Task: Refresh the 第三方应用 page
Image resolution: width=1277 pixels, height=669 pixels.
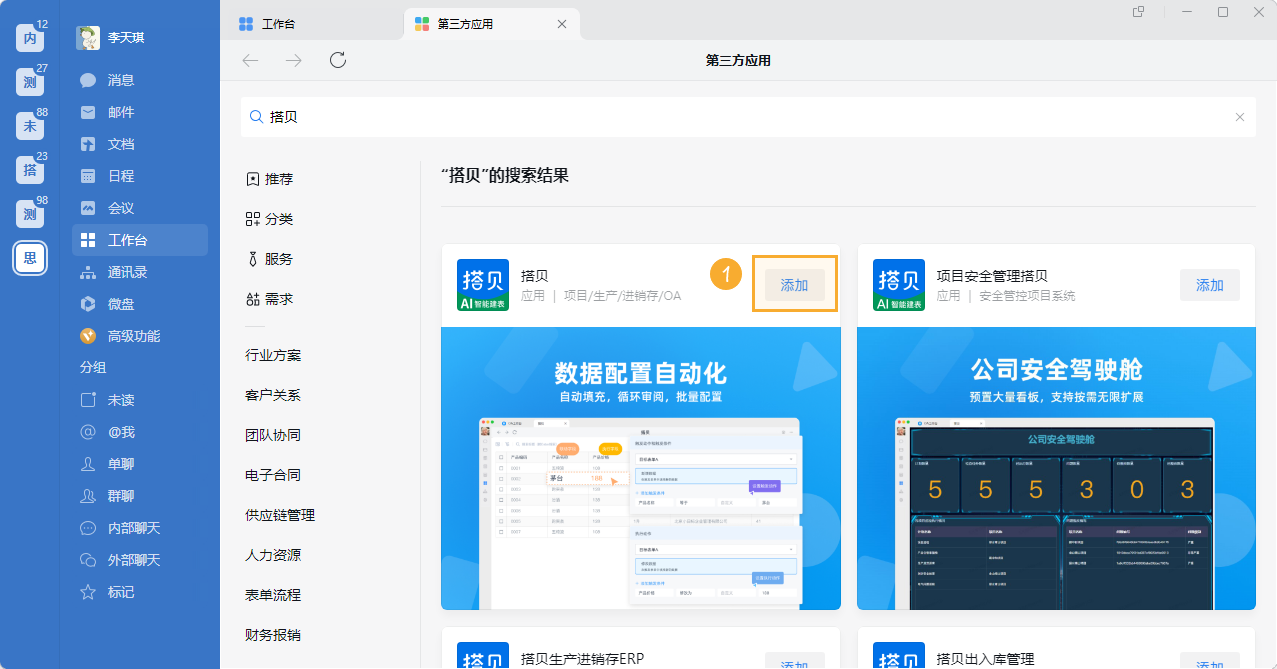Action: click(337, 59)
